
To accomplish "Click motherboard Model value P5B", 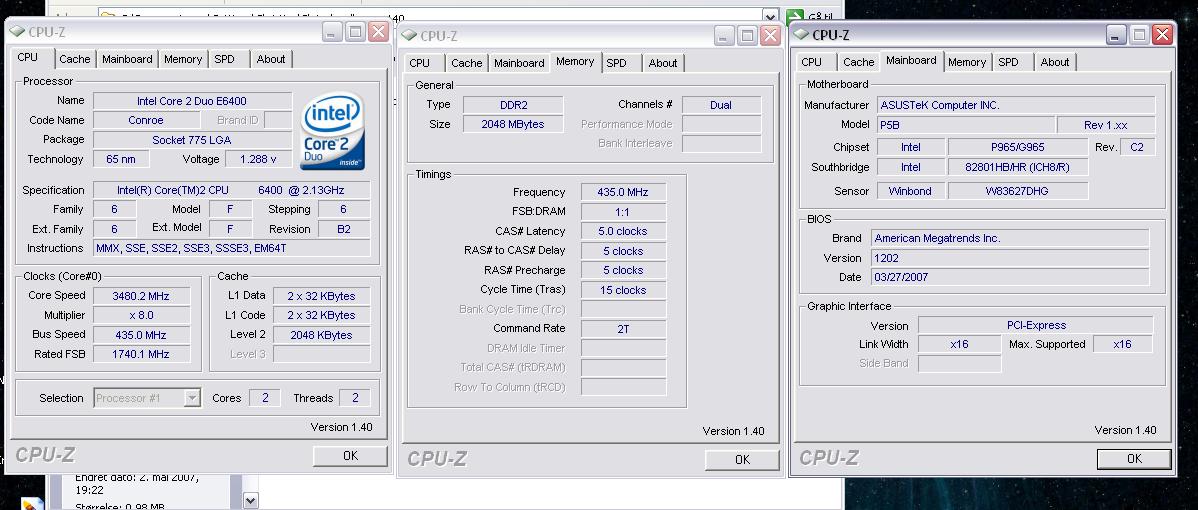I will (964, 124).
